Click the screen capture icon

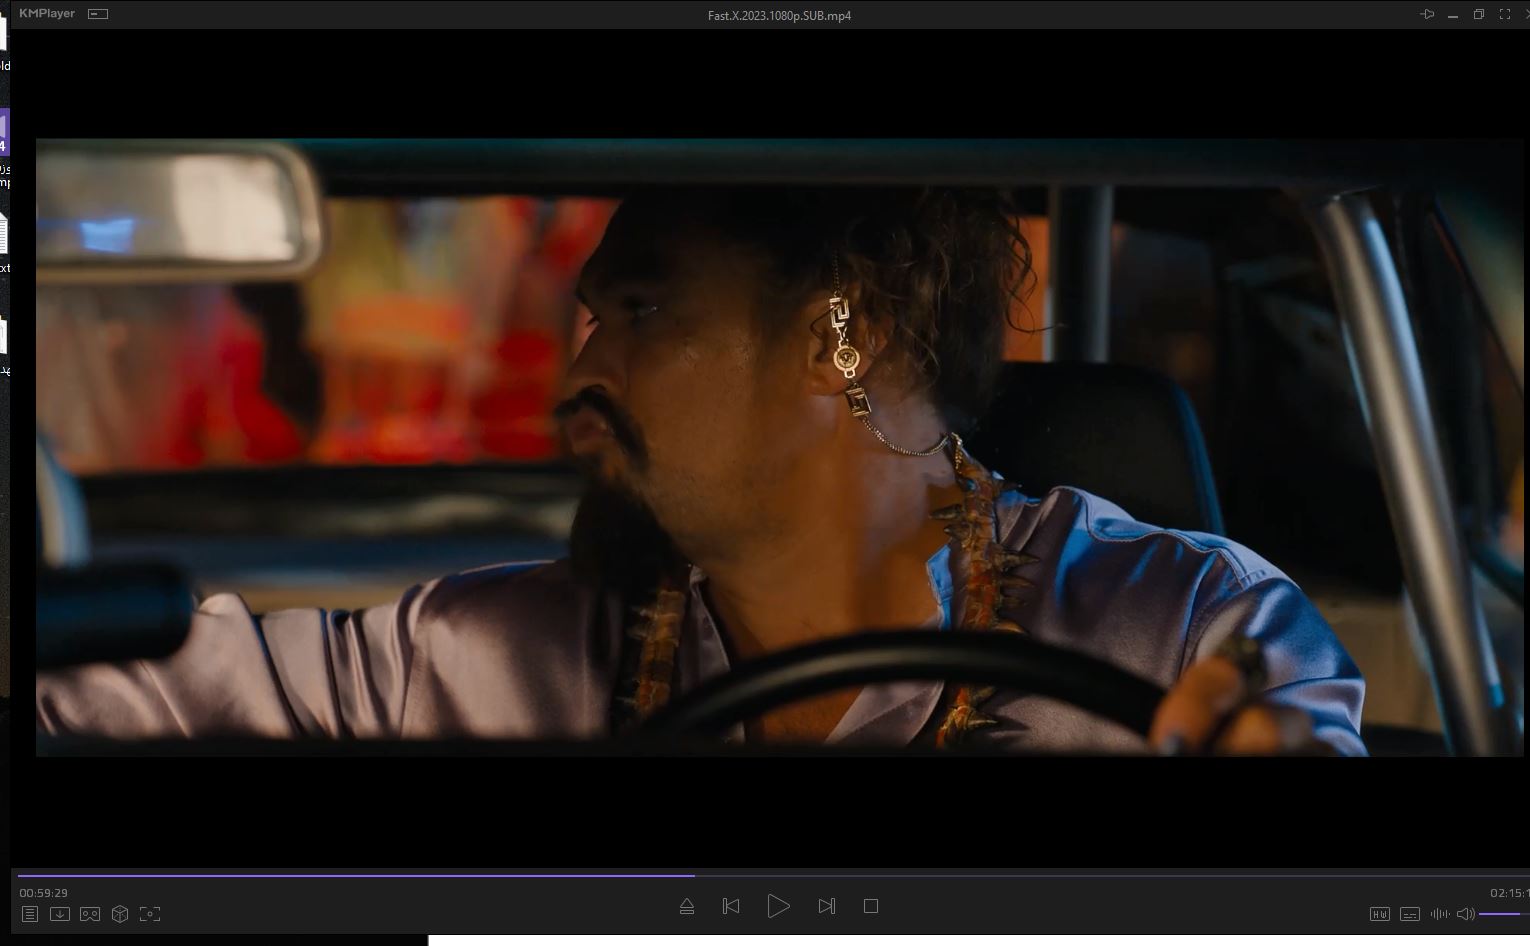point(150,914)
